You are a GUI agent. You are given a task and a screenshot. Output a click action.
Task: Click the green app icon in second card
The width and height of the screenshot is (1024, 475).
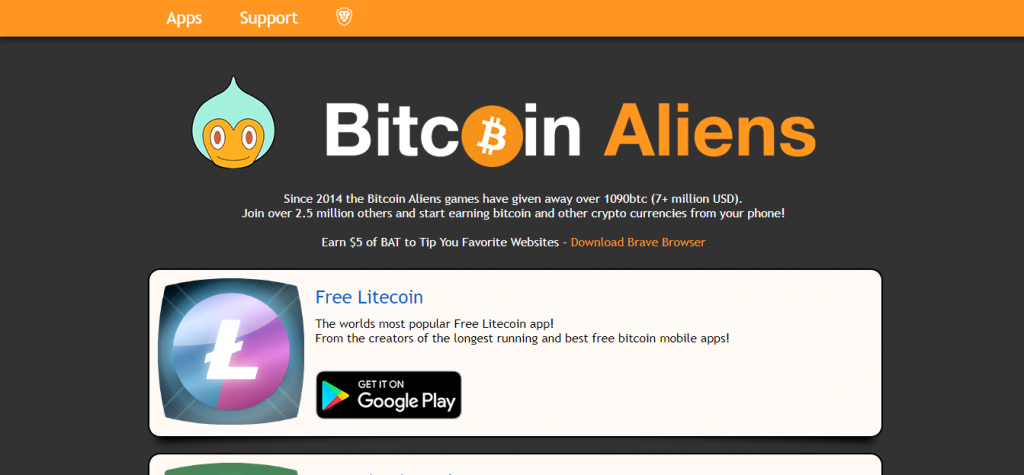(x=231, y=470)
